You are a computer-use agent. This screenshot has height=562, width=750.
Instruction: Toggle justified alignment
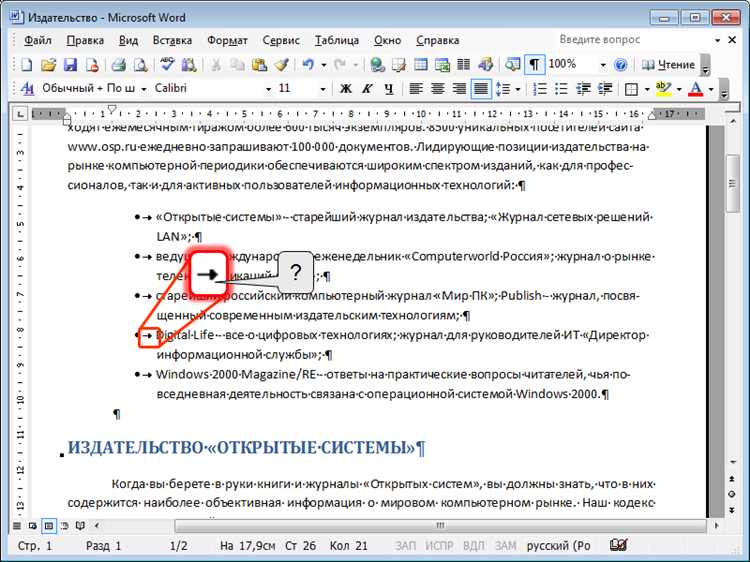point(481,88)
